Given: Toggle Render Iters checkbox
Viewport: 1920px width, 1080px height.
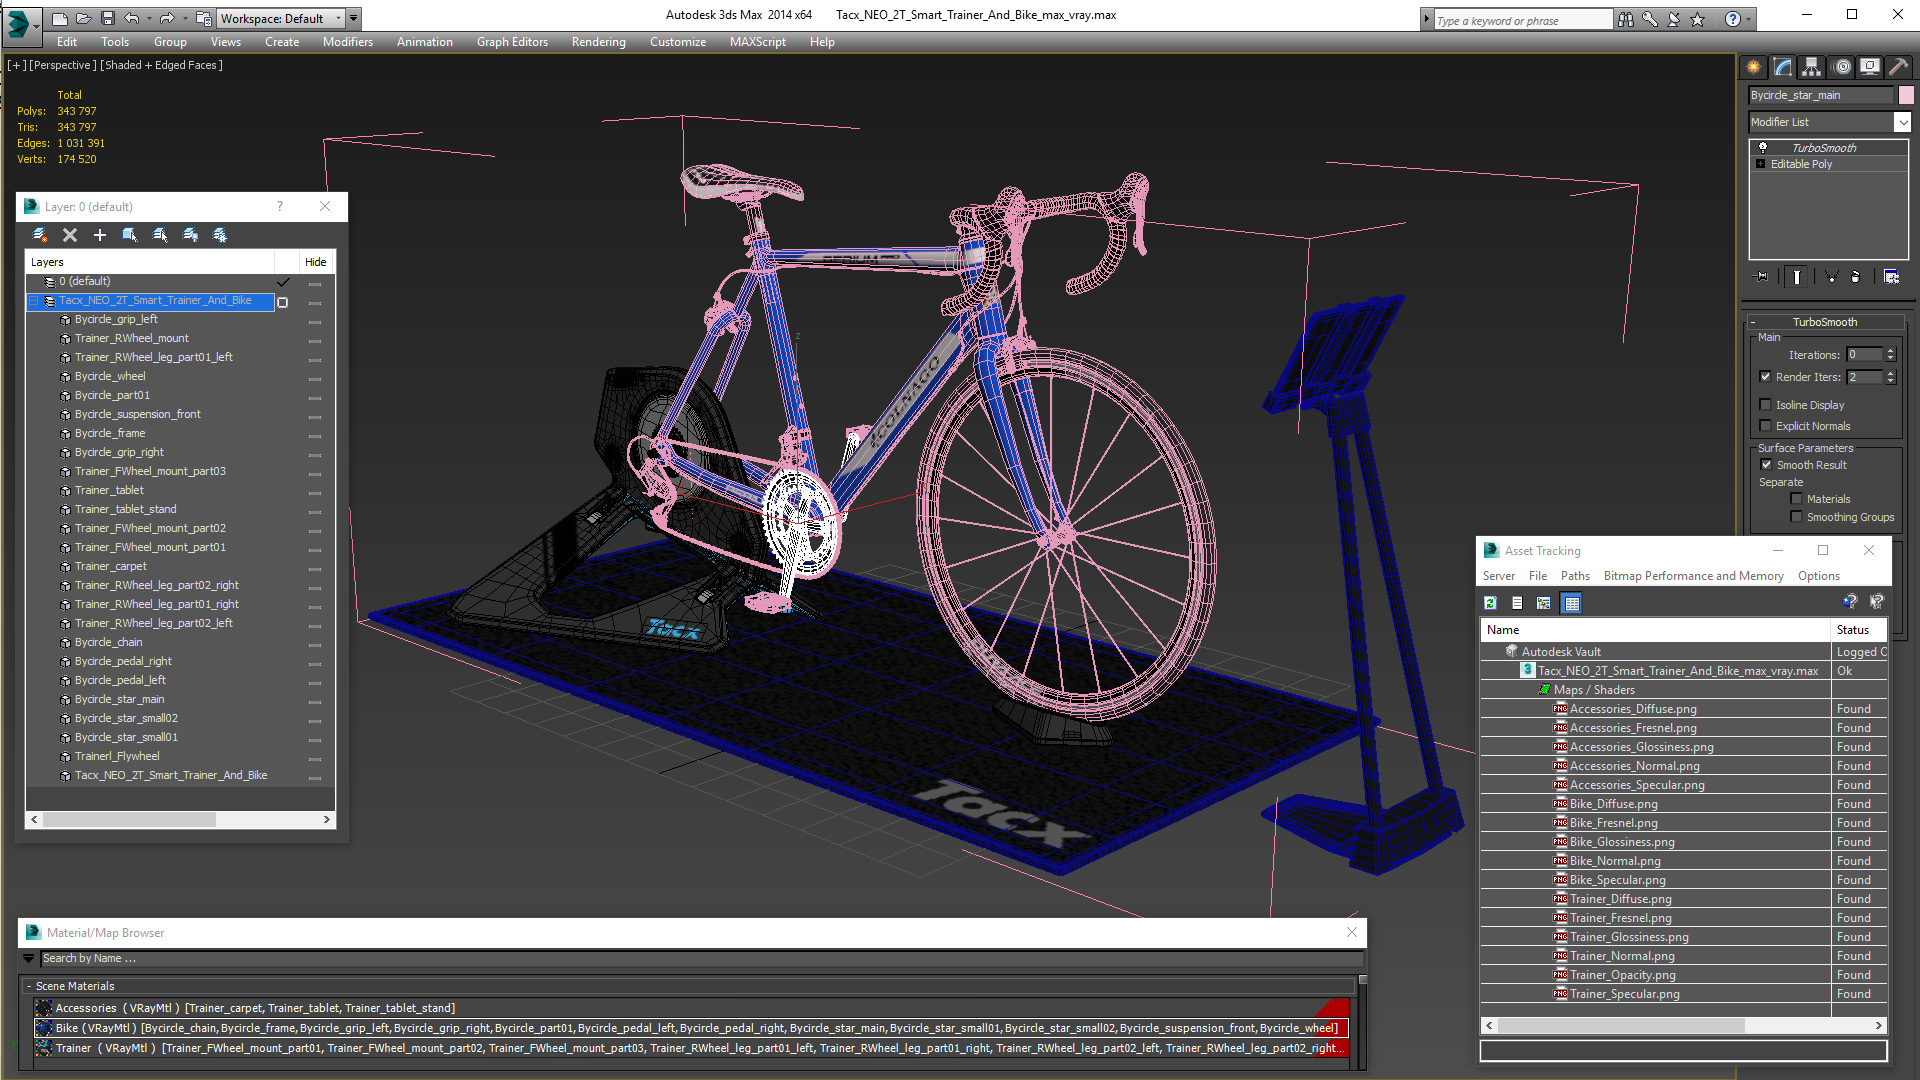Looking at the screenshot, I should [x=1766, y=377].
